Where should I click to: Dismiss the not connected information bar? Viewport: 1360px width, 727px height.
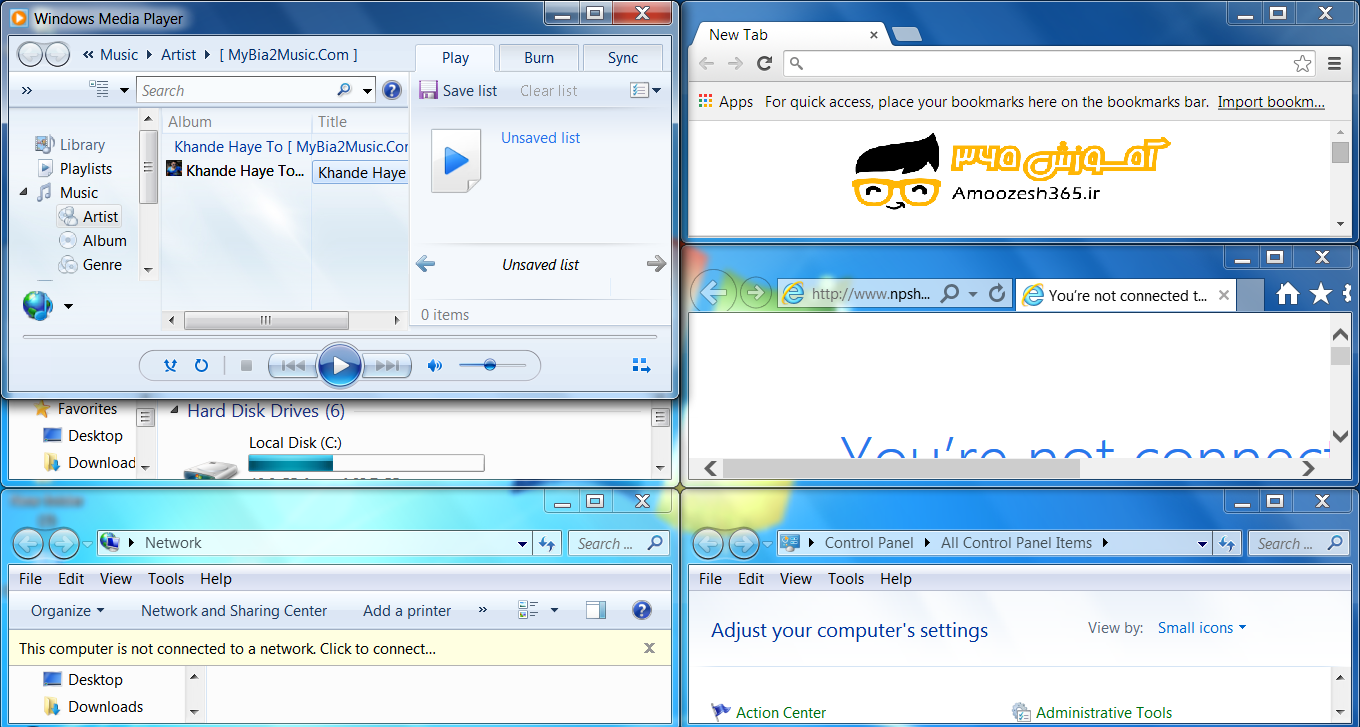[649, 649]
